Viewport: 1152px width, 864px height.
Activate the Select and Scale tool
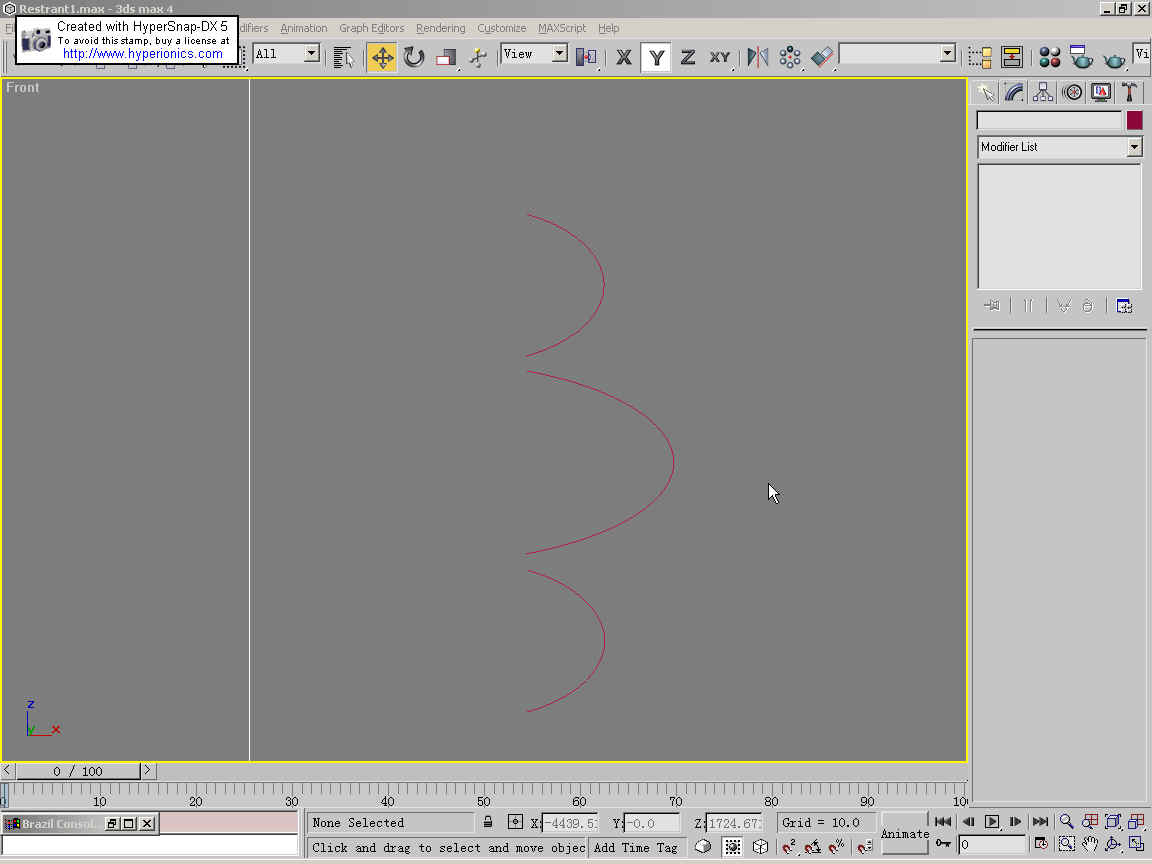click(446, 57)
